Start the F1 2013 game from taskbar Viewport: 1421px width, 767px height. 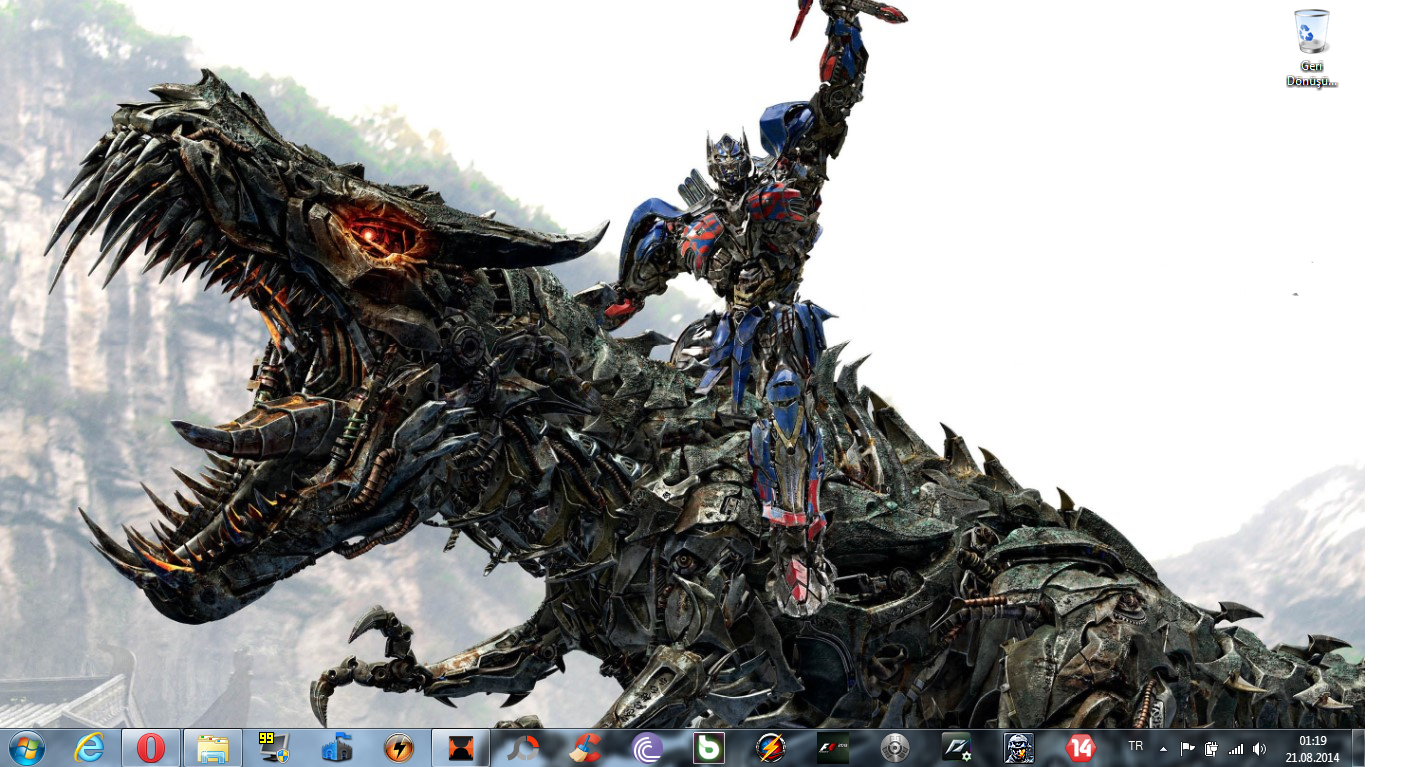tap(833, 747)
